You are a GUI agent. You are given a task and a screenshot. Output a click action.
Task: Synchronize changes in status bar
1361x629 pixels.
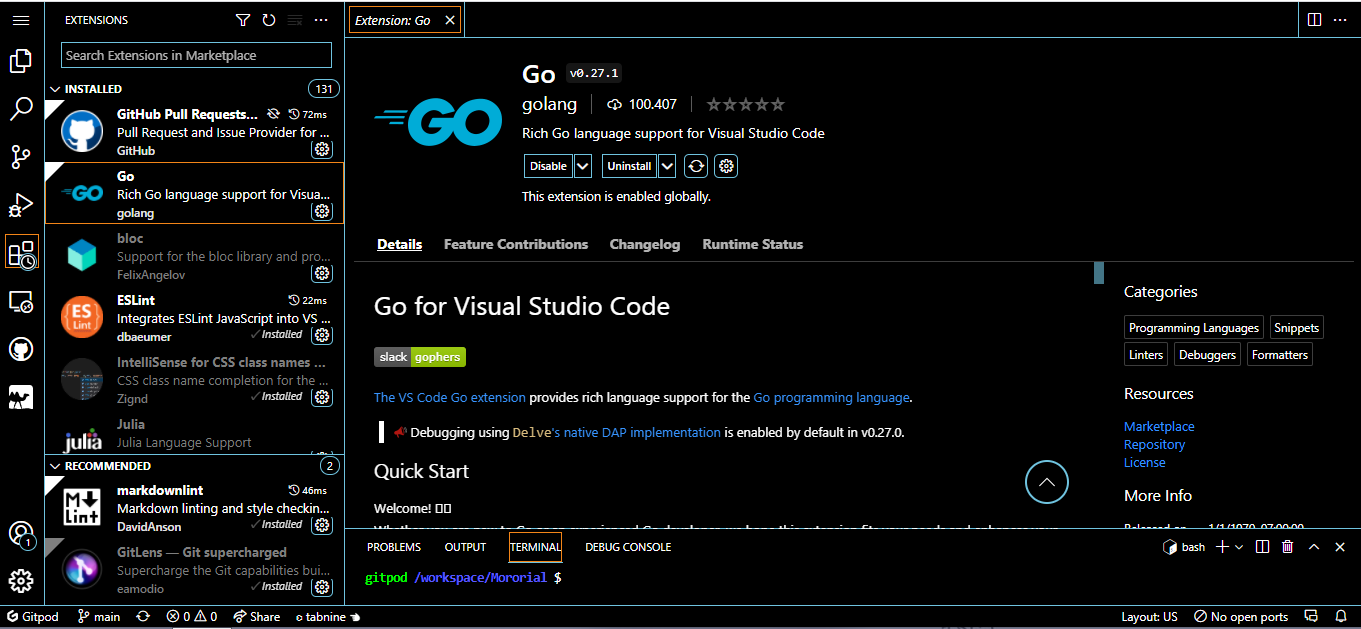point(143,617)
